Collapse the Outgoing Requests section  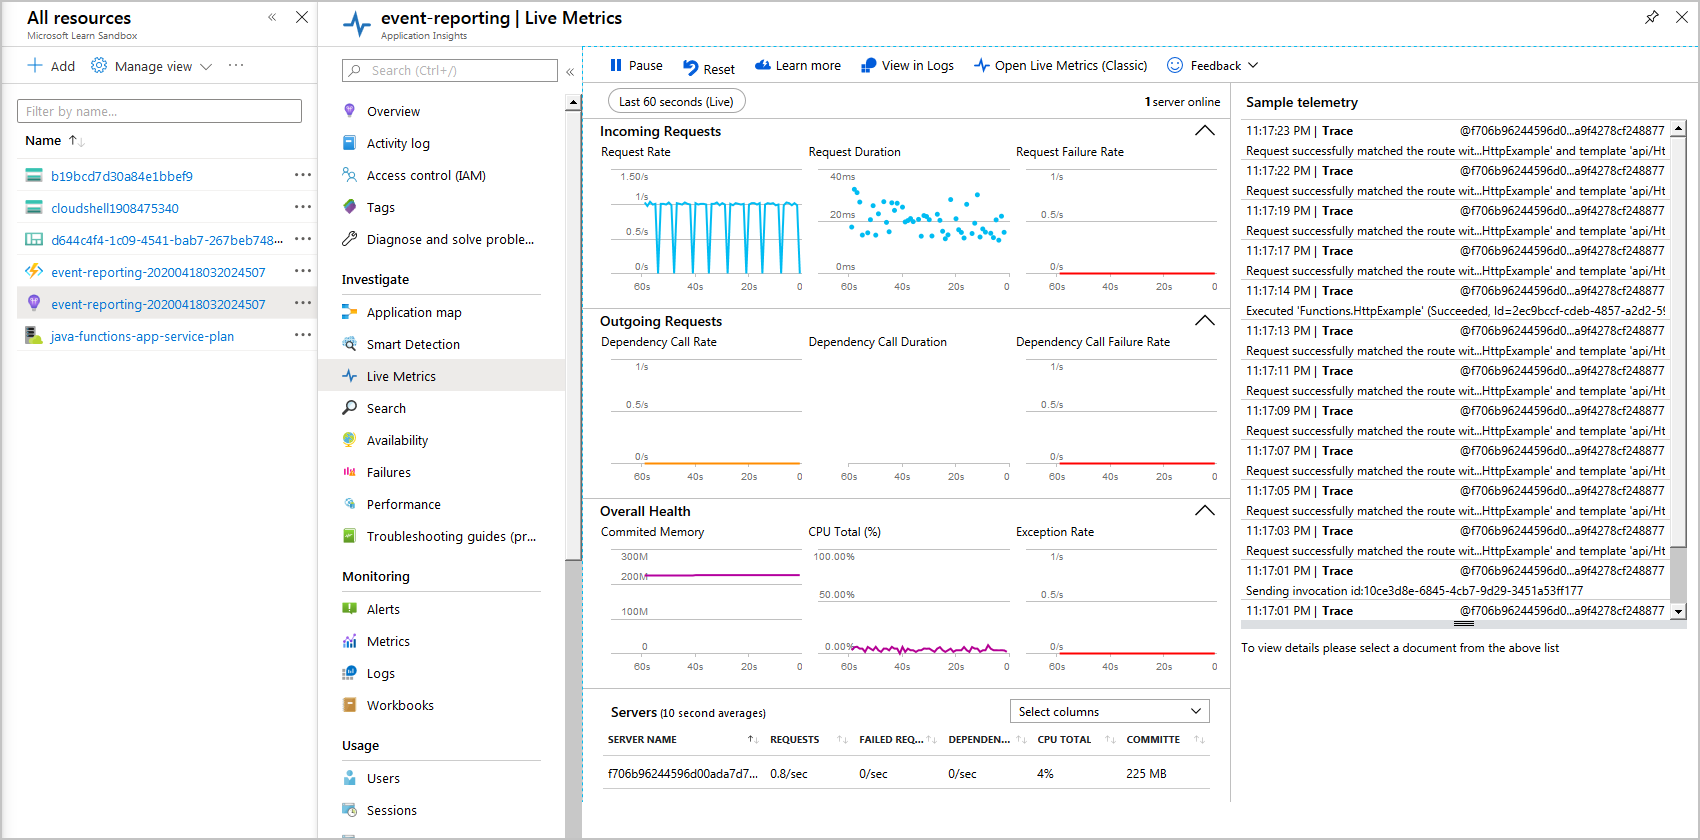click(x=1205, y=321)
